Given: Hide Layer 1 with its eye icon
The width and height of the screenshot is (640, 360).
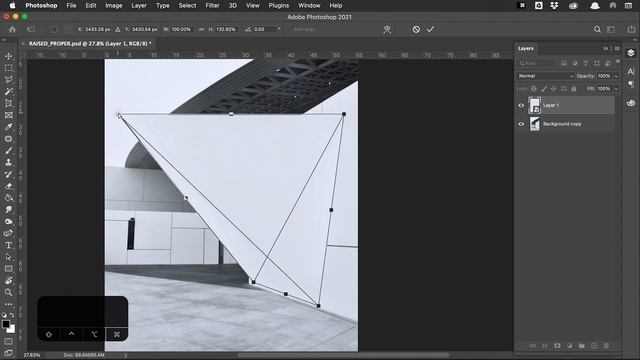Looking at the screenshot, I should 521,105.
